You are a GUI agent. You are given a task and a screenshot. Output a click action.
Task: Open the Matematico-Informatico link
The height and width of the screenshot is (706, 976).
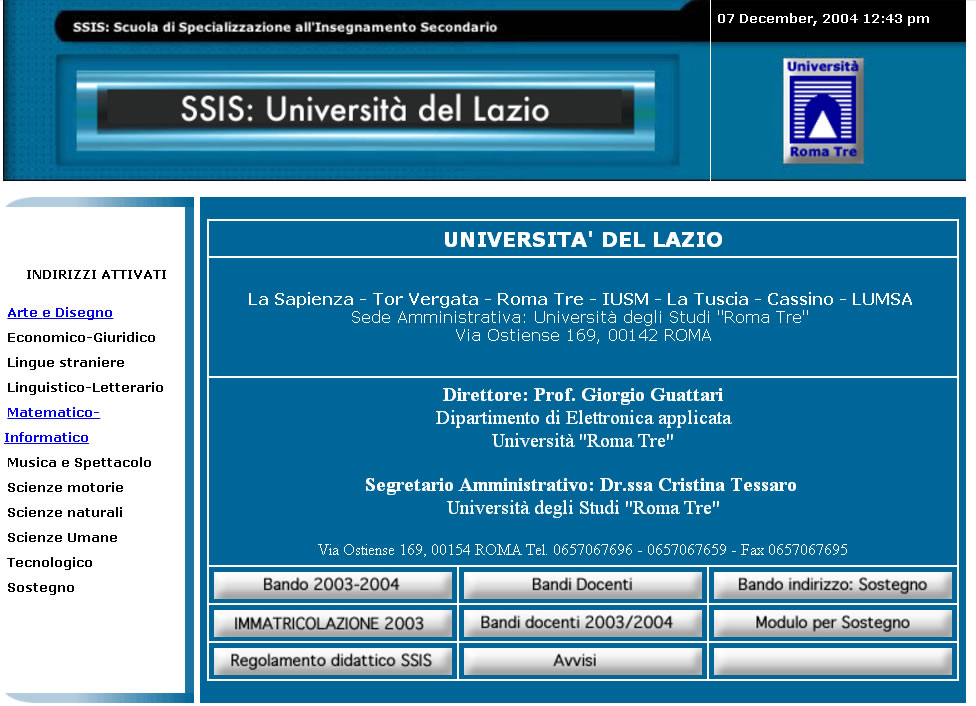(52, 425)
